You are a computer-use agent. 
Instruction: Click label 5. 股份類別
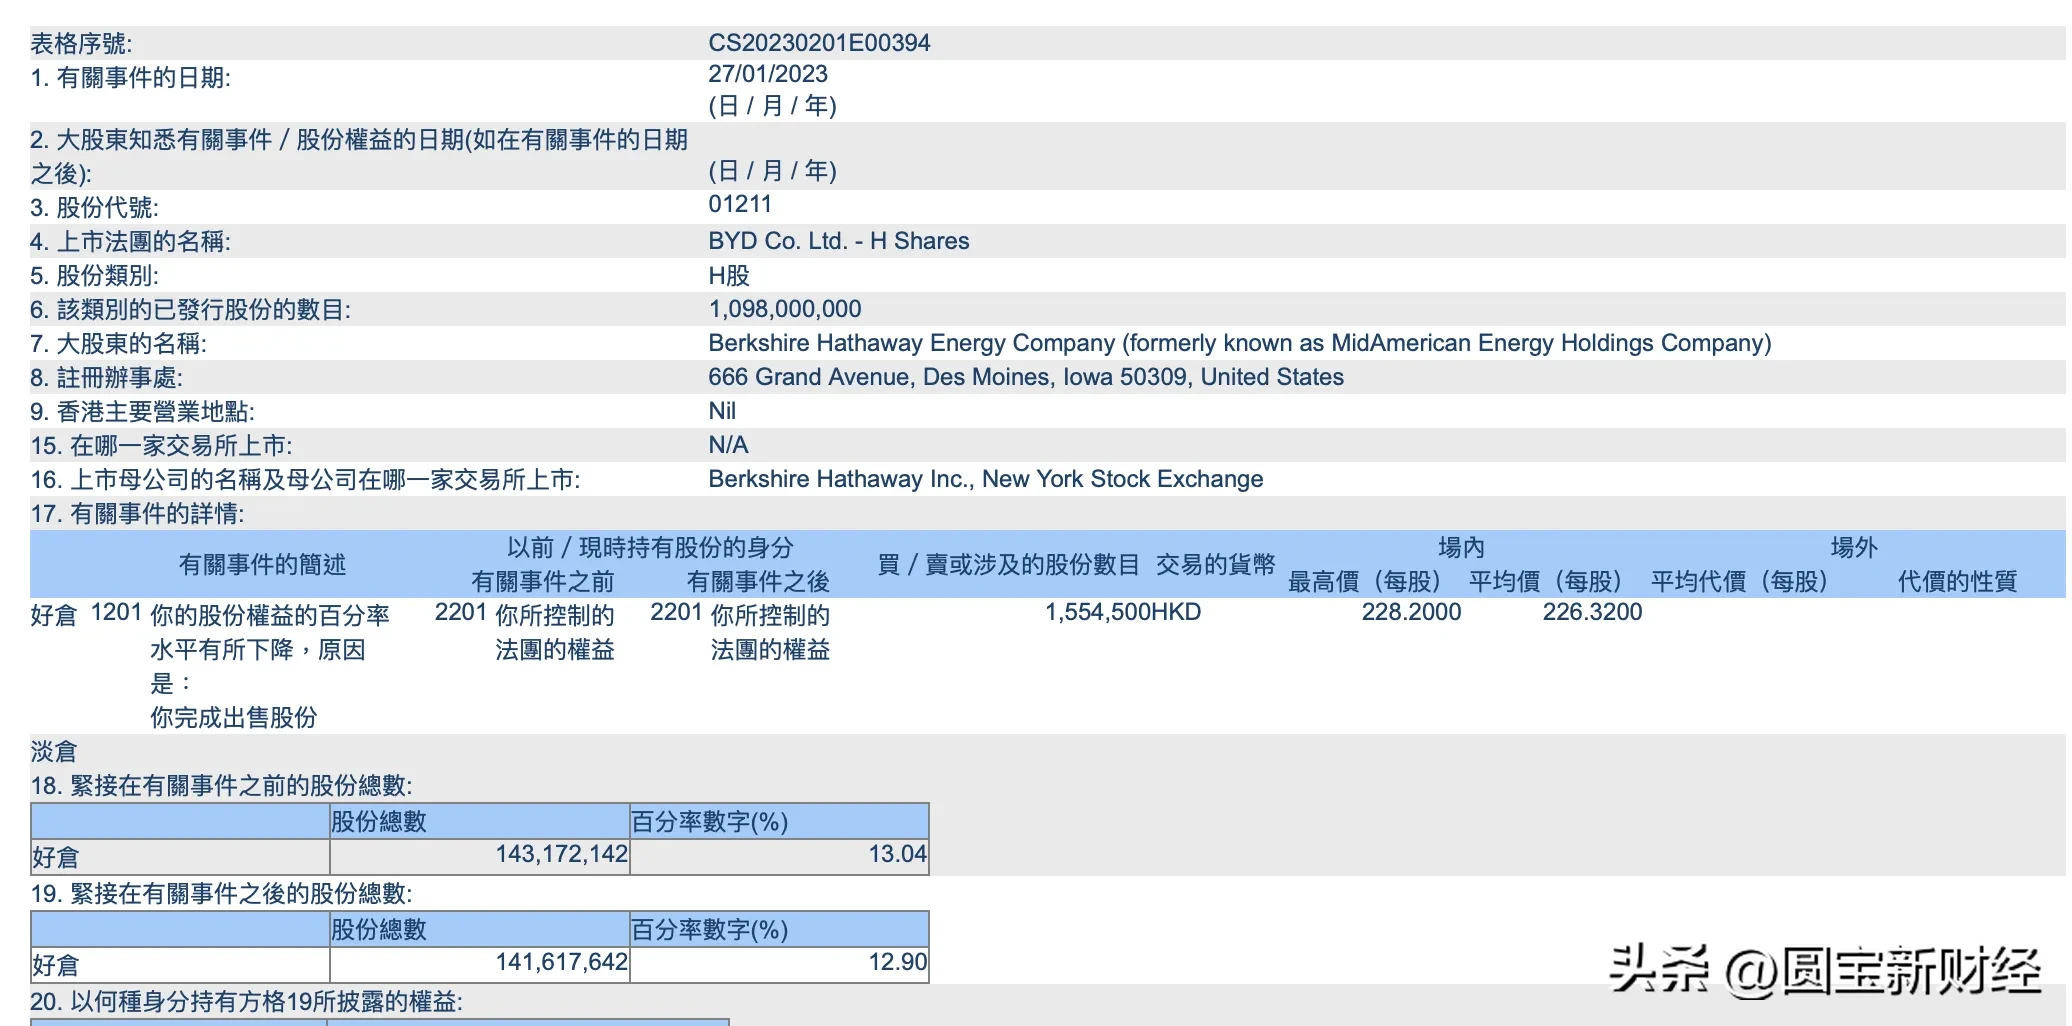[x=94, y=275]
